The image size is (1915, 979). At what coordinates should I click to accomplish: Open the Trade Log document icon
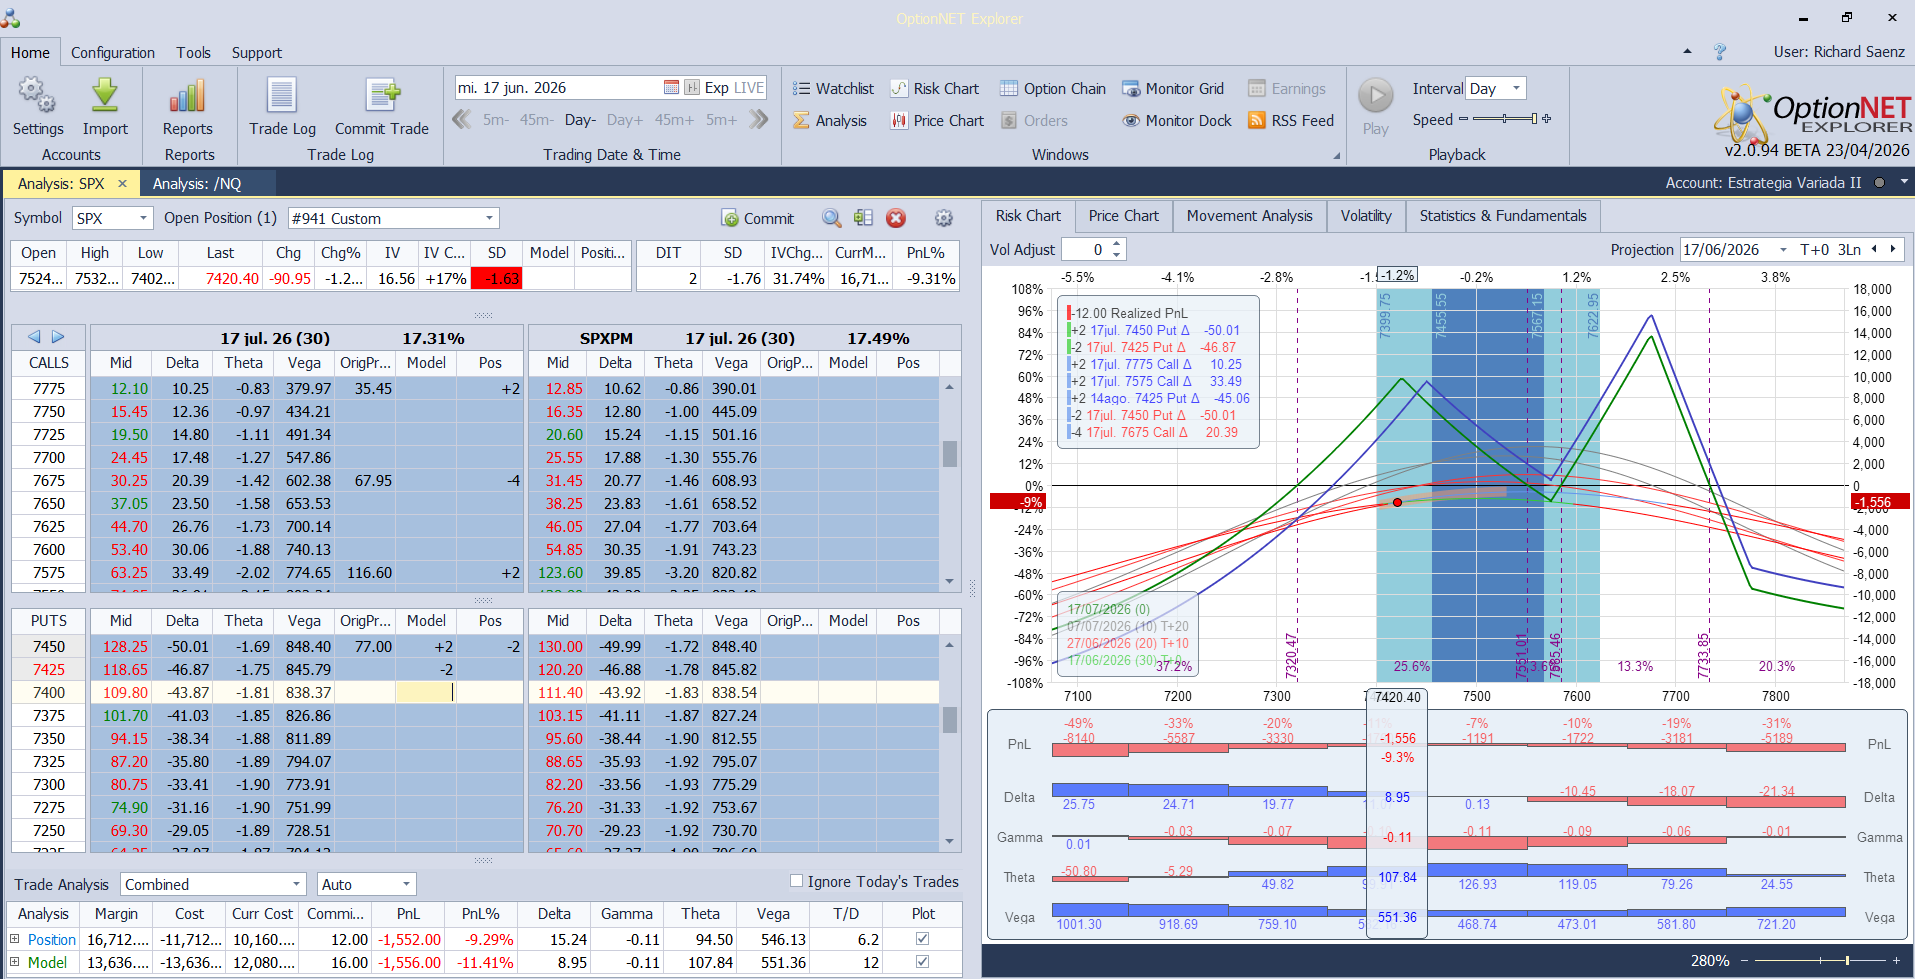pyautogui.click(x=282, y=96)
